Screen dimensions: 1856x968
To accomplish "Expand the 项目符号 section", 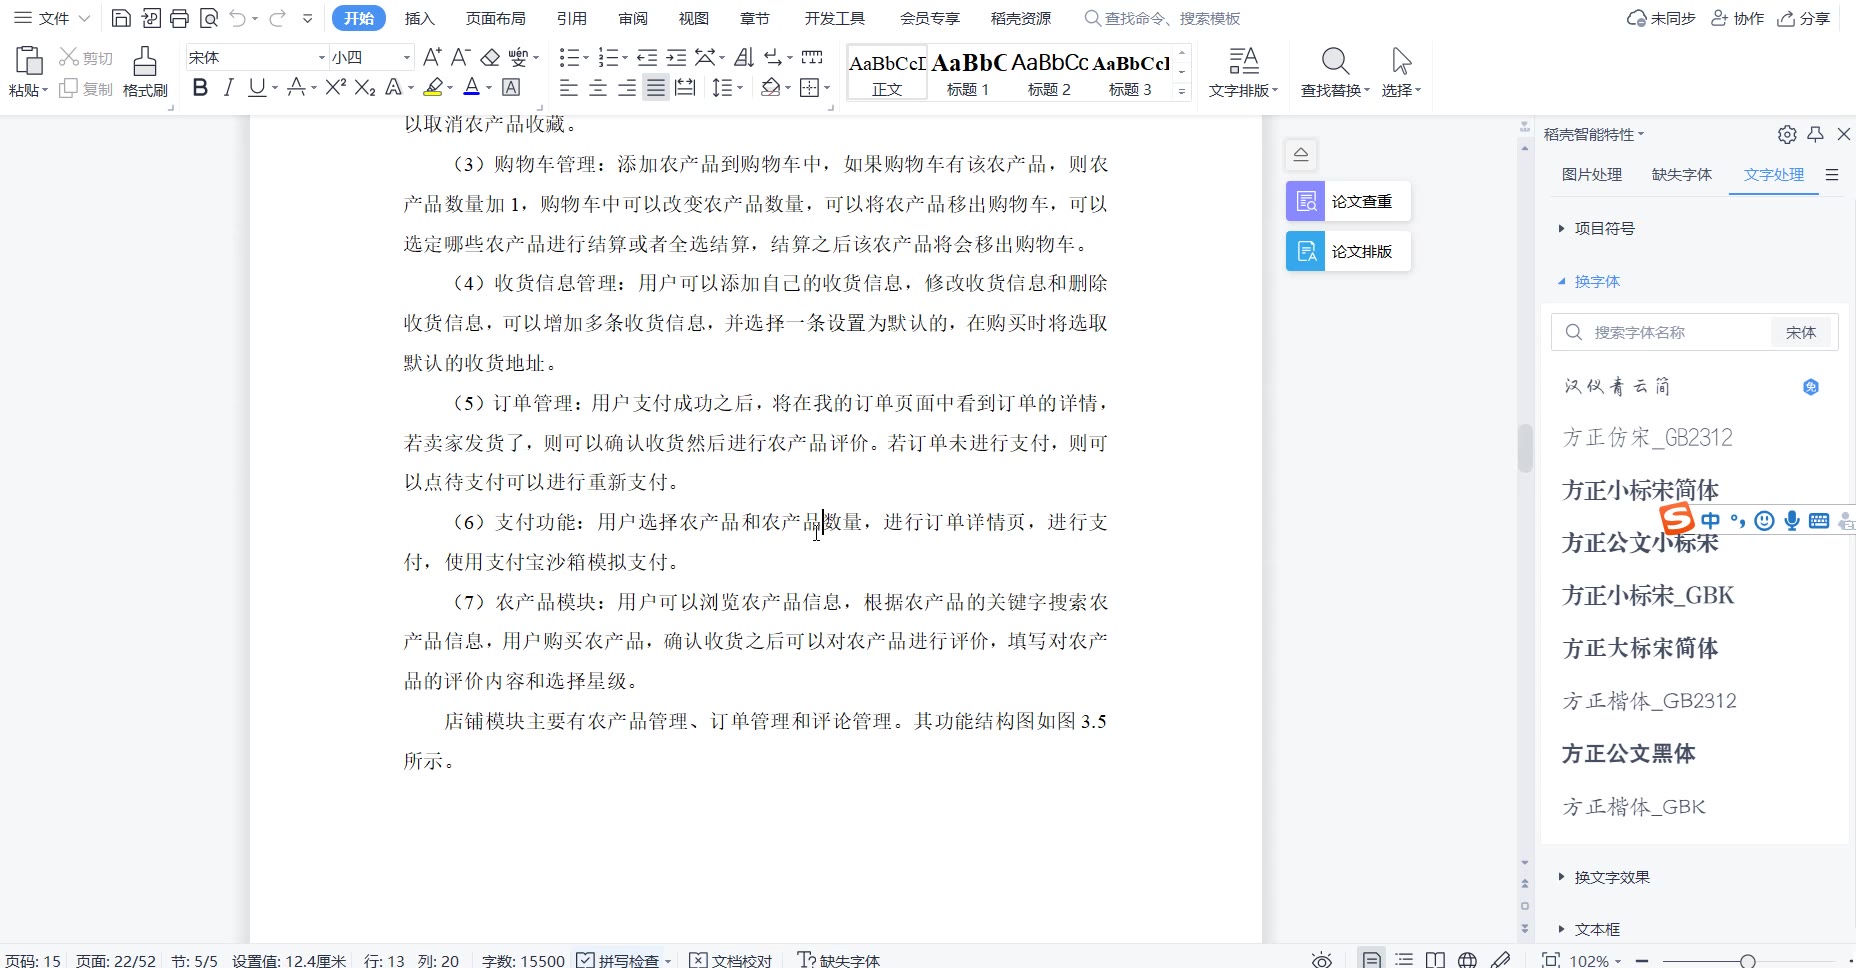I will point(1604,228).
